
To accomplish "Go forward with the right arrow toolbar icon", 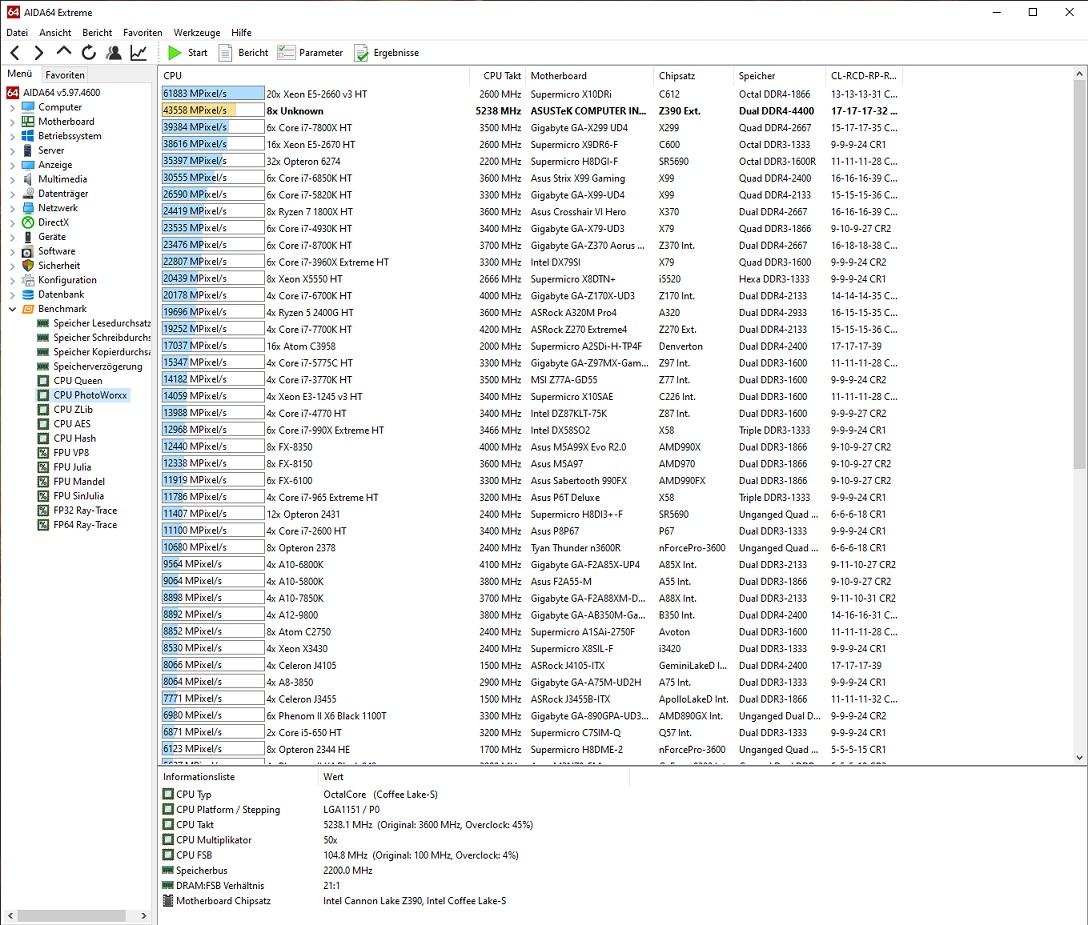I will (x=39, y=53).
